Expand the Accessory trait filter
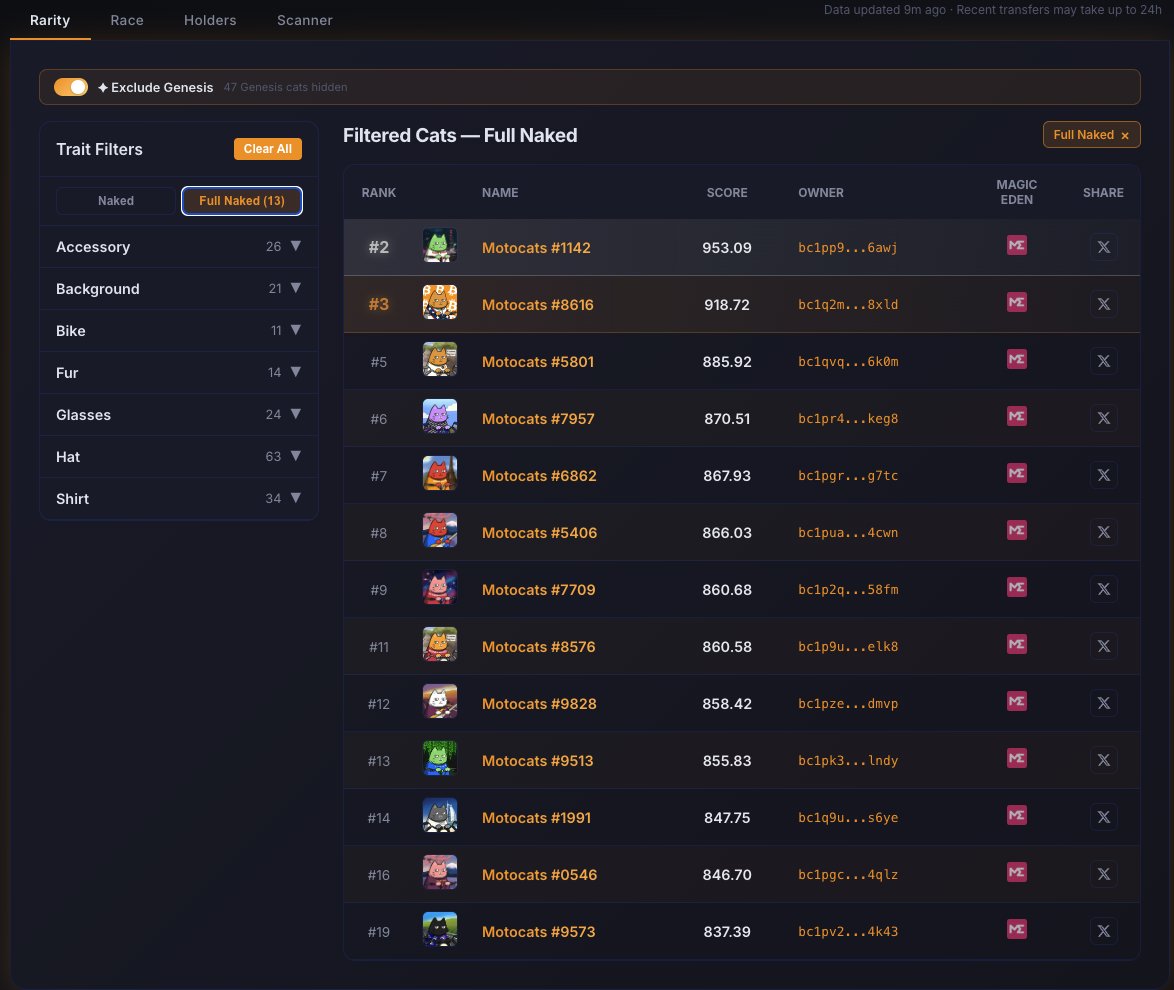1174x990 pixels. click(x=178, y=246)
